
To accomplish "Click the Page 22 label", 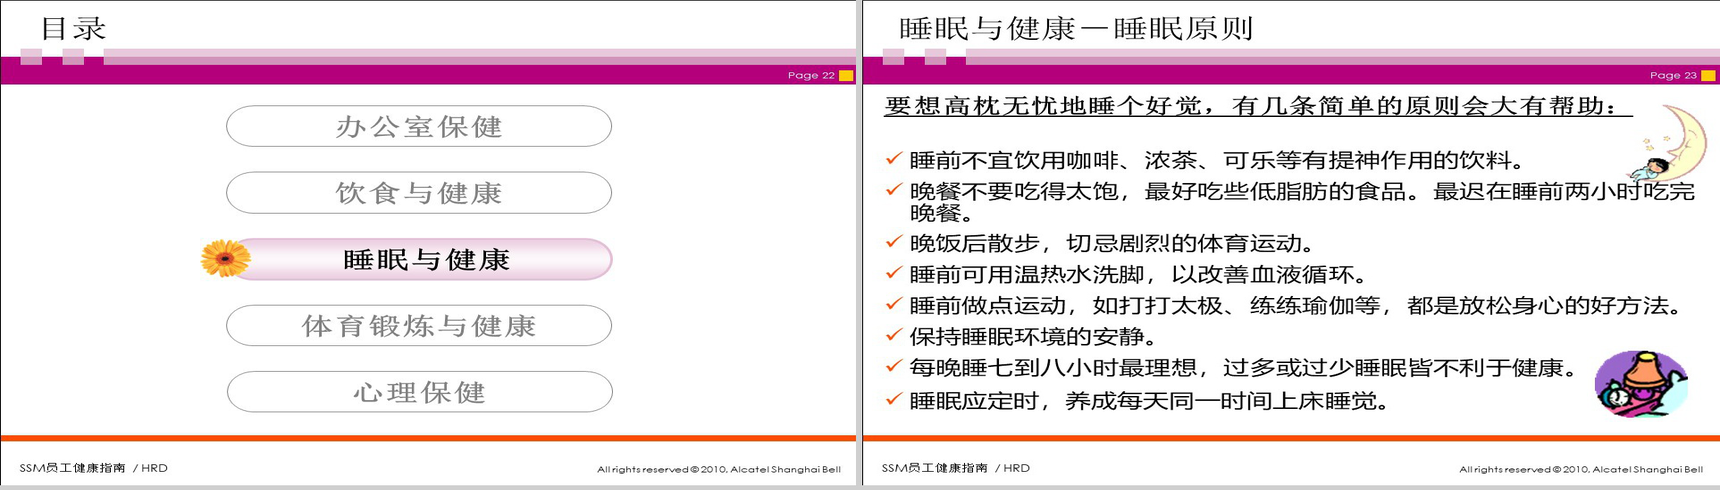I will 811,75.
